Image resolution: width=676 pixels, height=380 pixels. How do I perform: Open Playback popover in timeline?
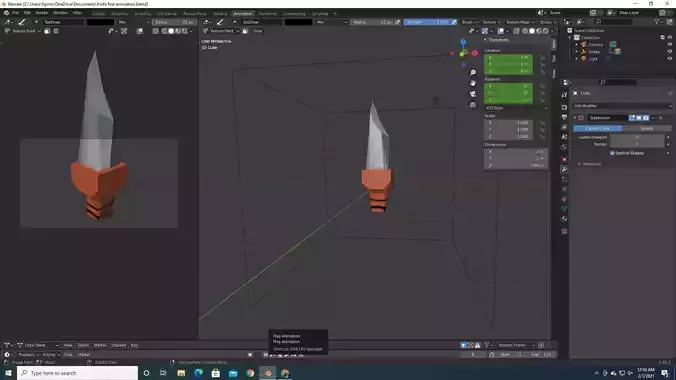click(28, 355)
